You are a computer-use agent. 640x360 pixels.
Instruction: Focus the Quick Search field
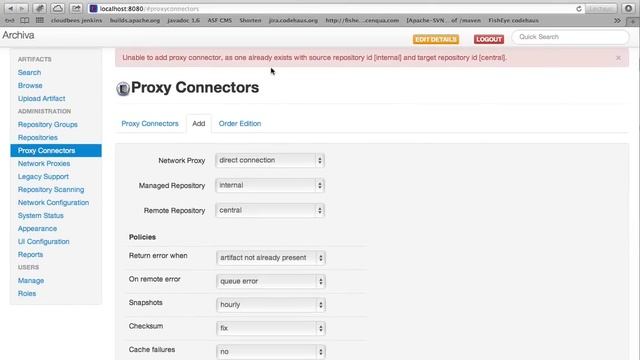570,37
